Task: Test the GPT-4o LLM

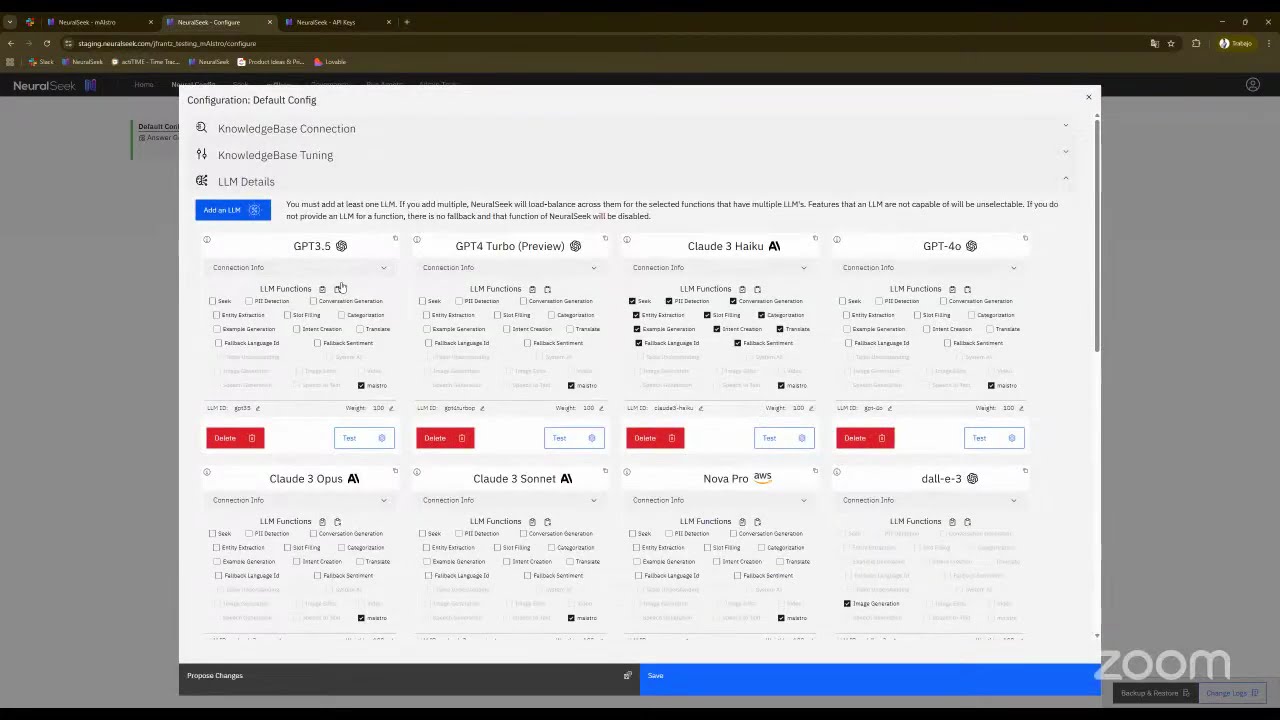Action: coord(994,438)
